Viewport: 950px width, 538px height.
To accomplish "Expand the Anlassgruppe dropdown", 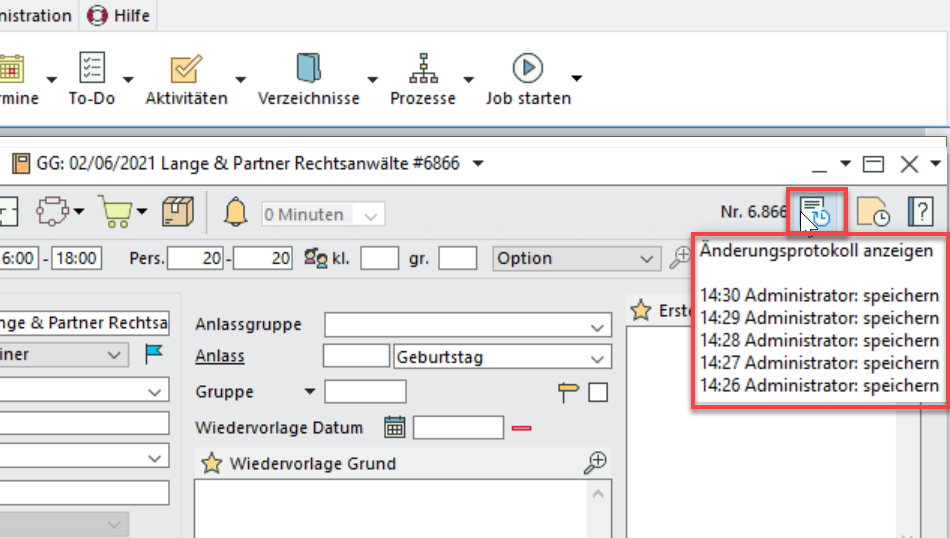I will click(598, 326).
